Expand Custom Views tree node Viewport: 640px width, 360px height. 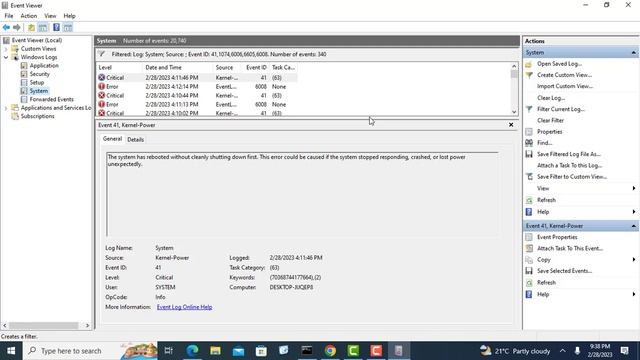pyautogui.click(x=6, y=49)
